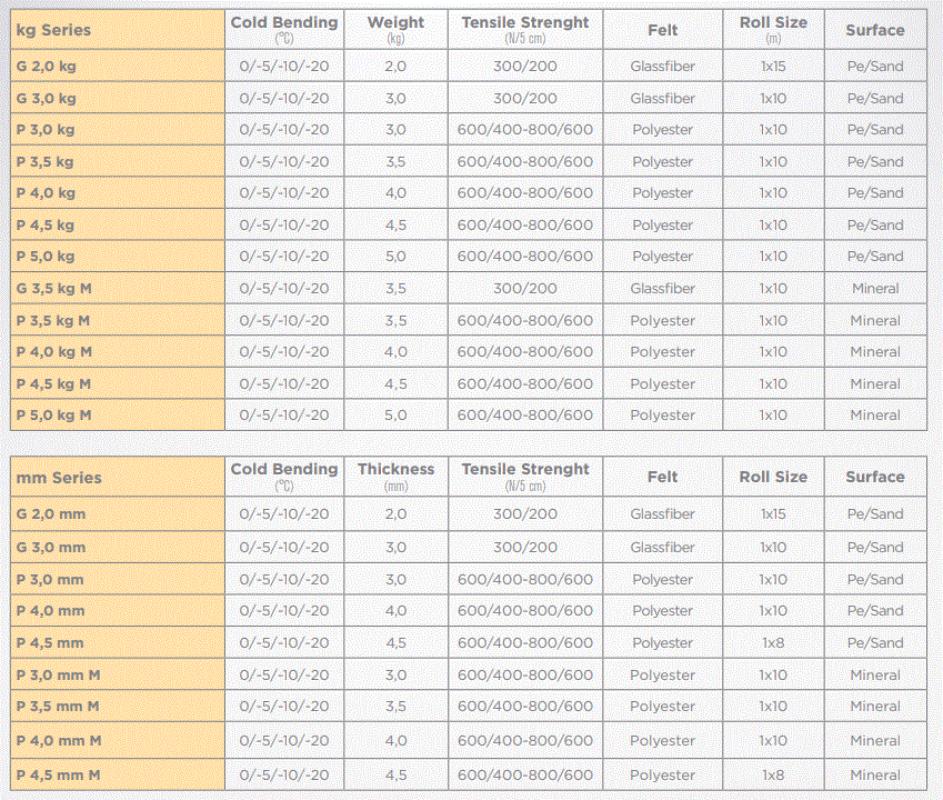Select the P 3,0 kg row label
Screen dimensions: 943x800
[46, 130]
